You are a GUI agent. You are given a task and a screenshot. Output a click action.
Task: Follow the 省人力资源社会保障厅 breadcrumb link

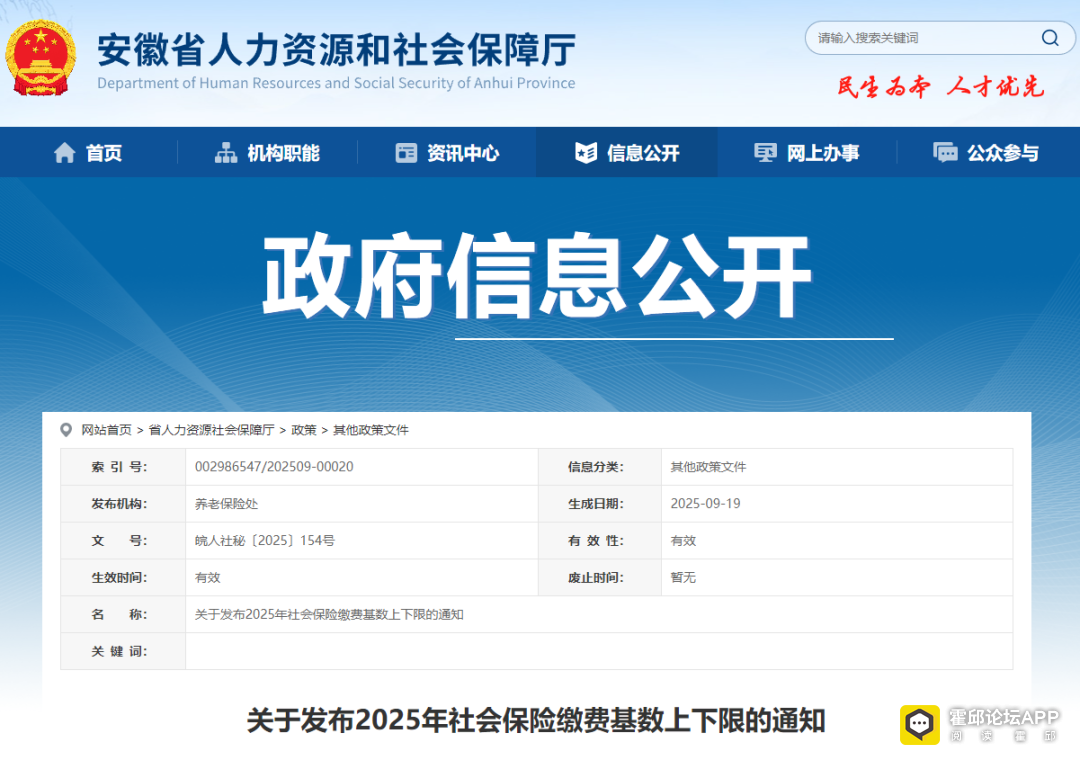tap(211, 430)
